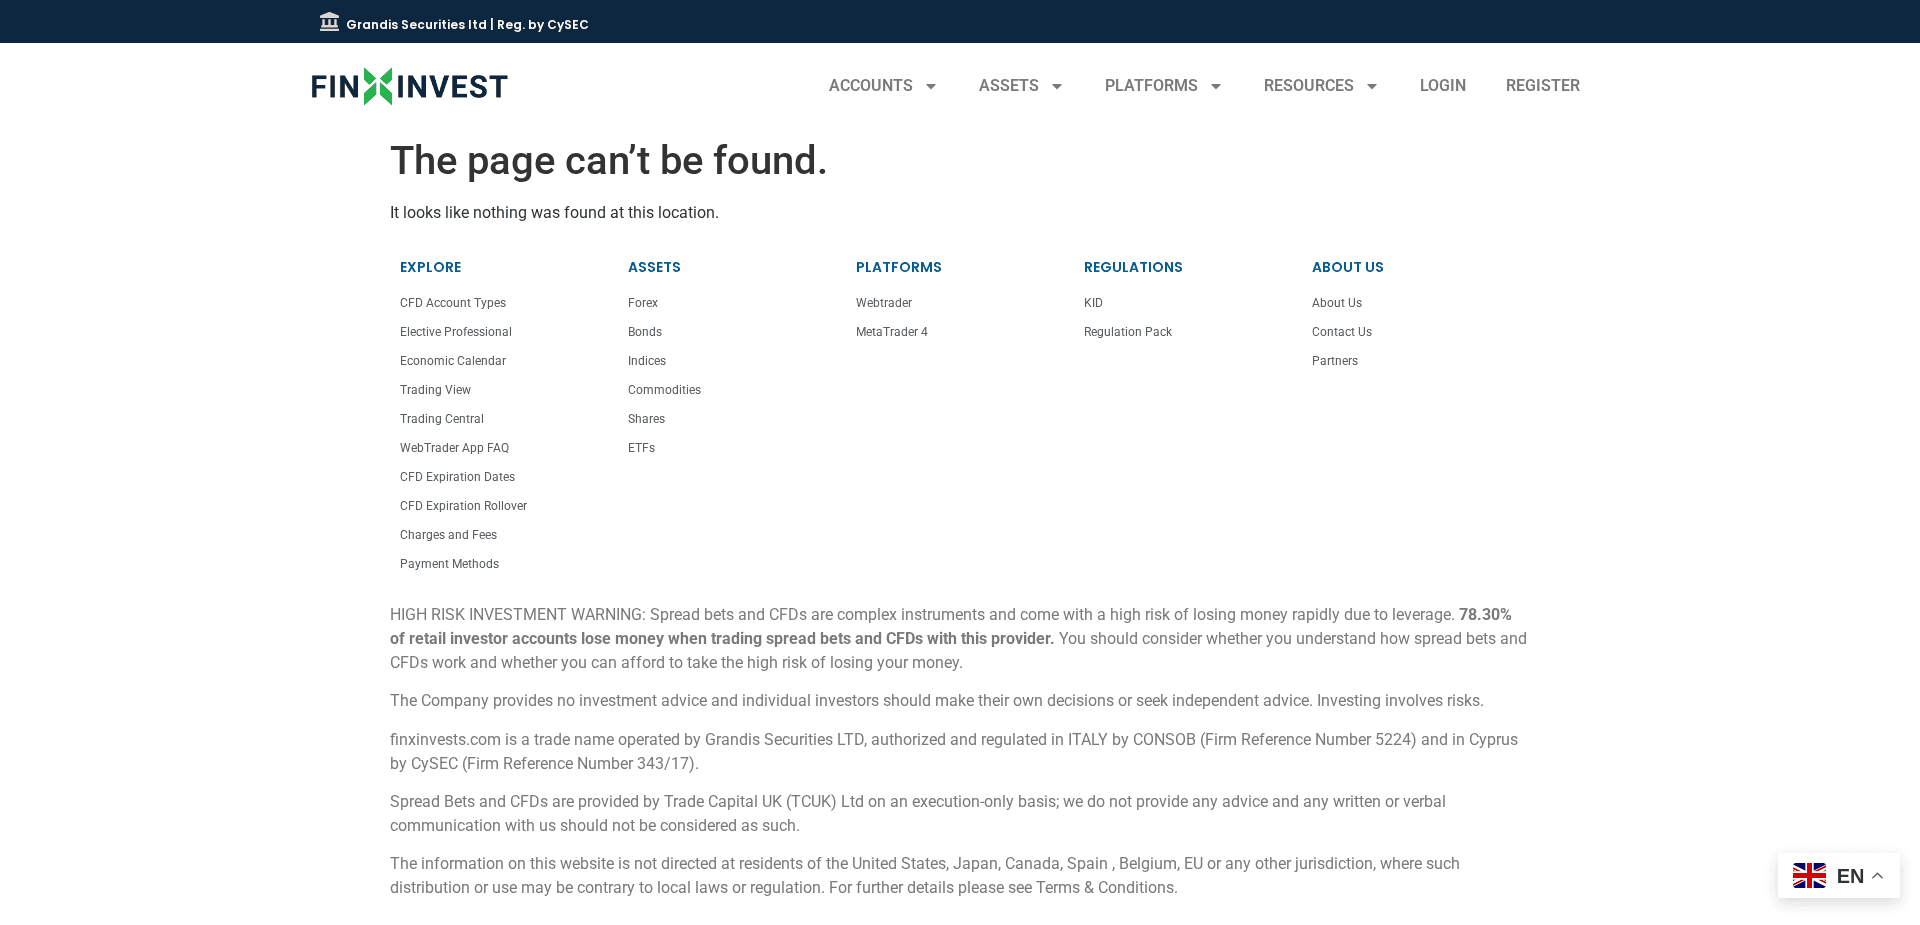Screen dimensions: 1920x925
Task: Click the Contact Us link under ABOUT US
Action: pos(1341,331)
